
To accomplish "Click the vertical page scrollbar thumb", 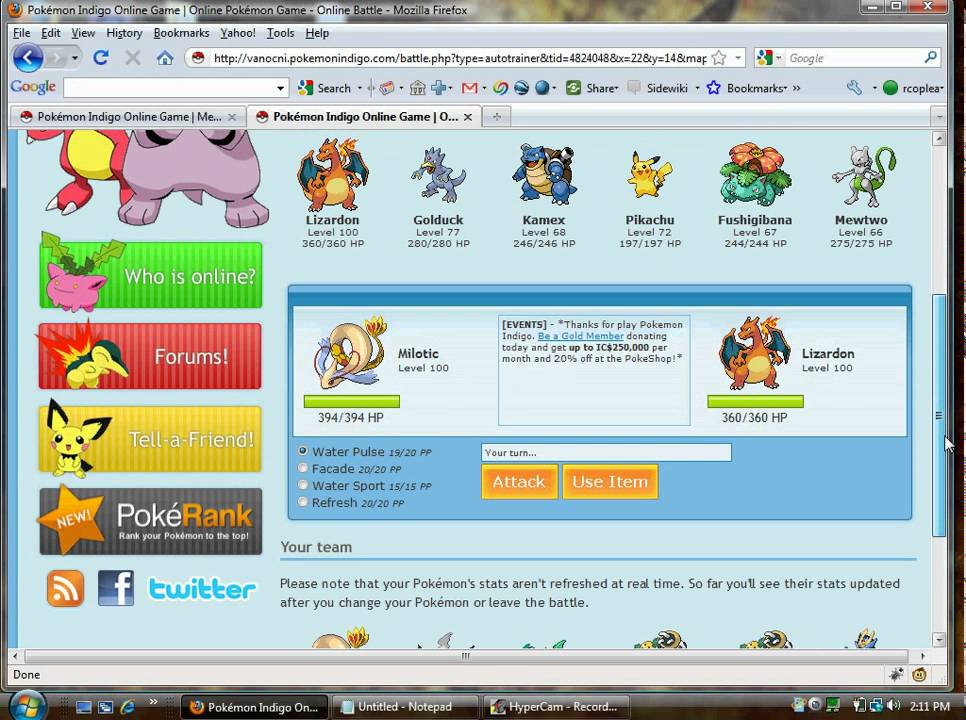I will pyautogui.click(x=939, y=415).
